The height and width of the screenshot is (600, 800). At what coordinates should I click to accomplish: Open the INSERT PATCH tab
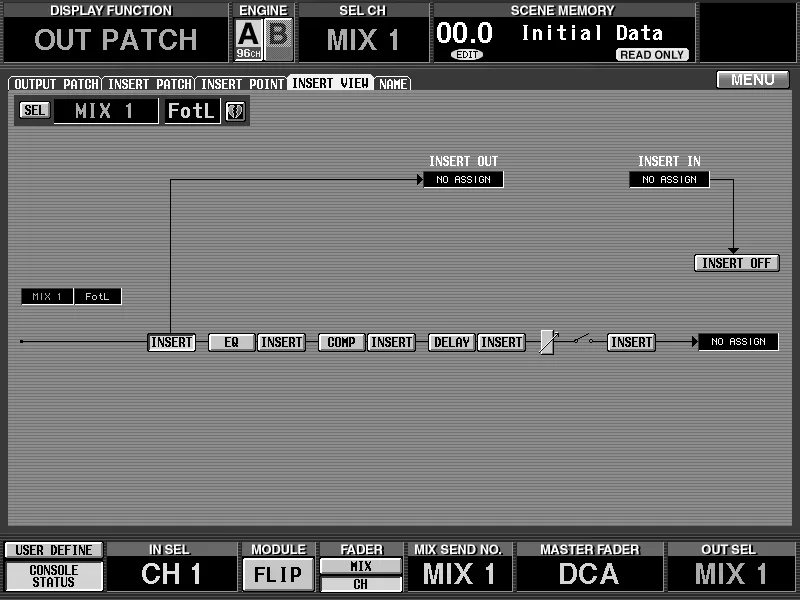pos(149,84)
